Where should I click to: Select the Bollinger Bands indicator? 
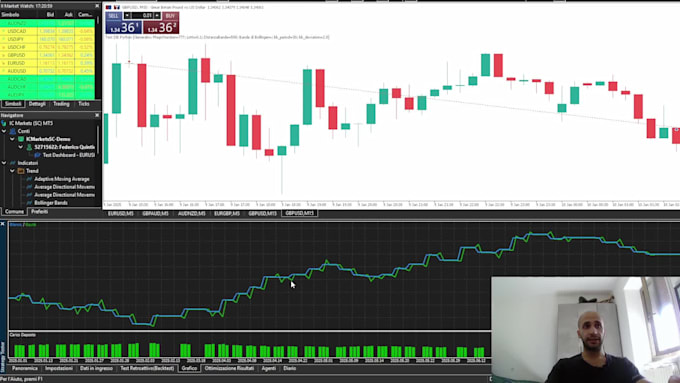[51, 203]
